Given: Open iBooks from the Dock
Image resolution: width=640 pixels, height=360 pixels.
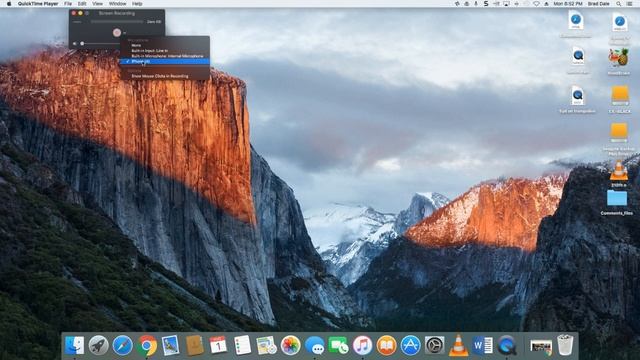Looking at the screenshot, I should click(387, 345).
